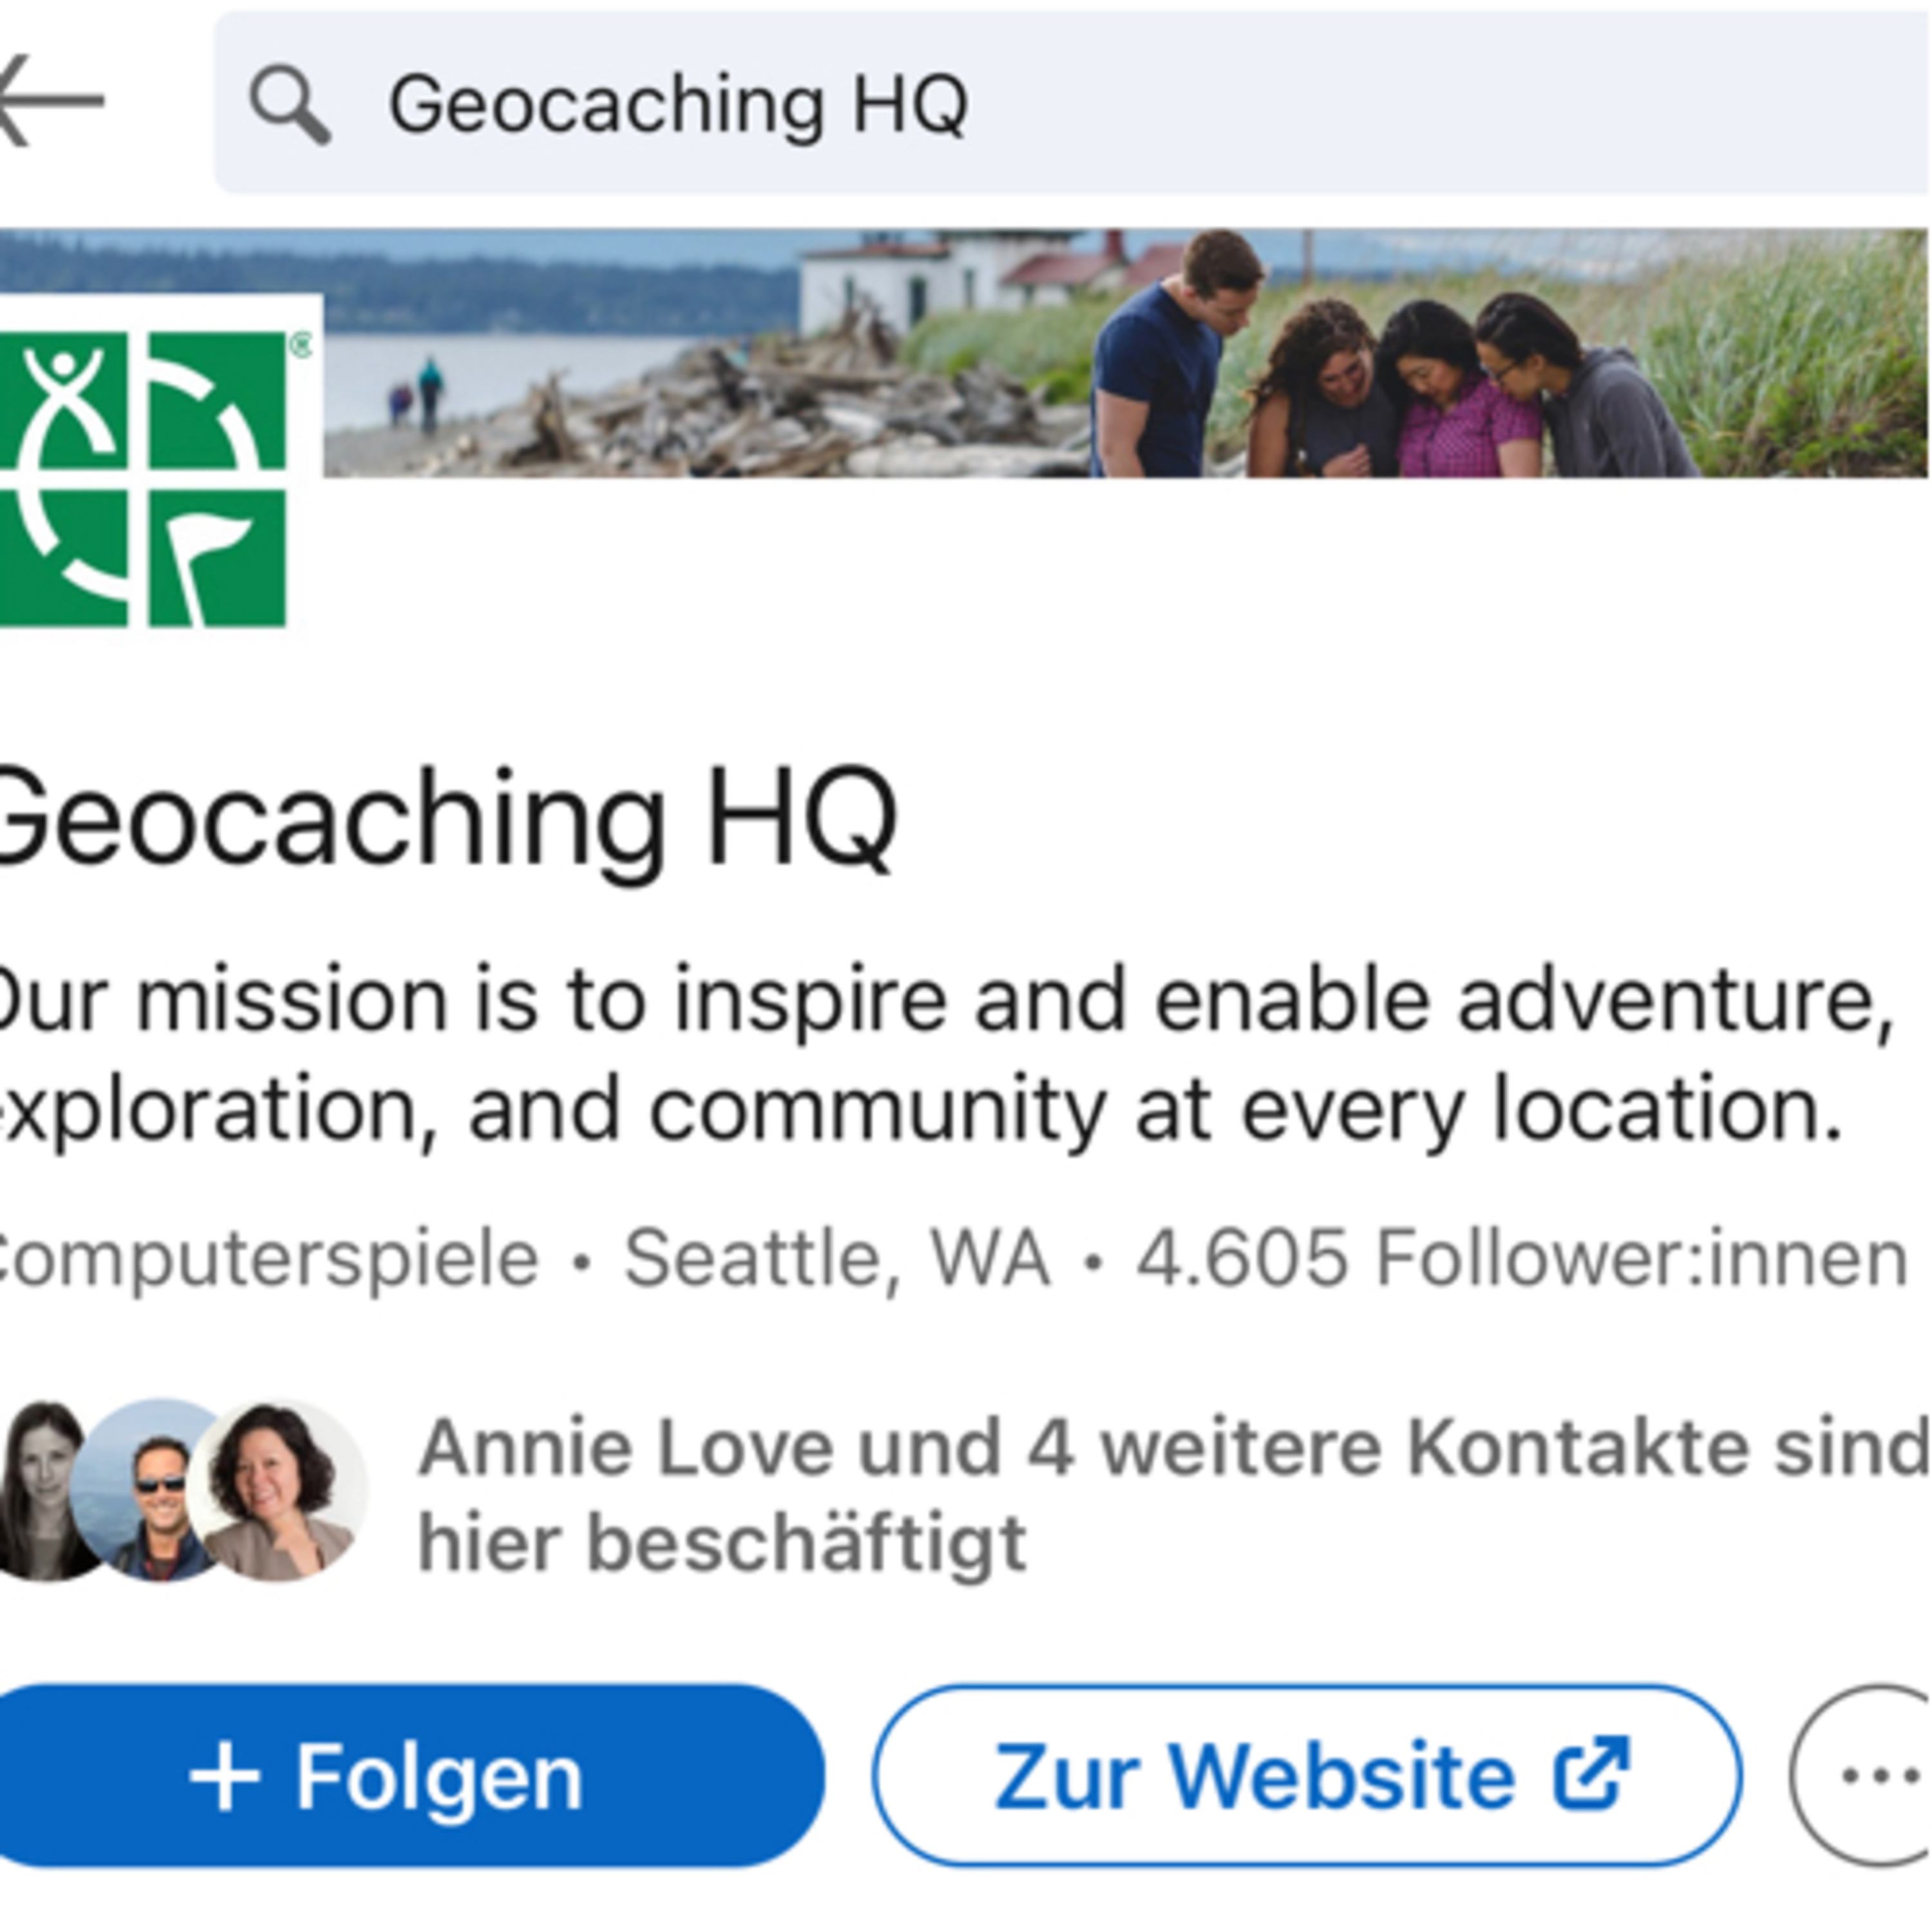Click the plus icon beside Folgen
Image resolution: width=1932 pixels, height=1932 pixels.
pos(225,1777)
